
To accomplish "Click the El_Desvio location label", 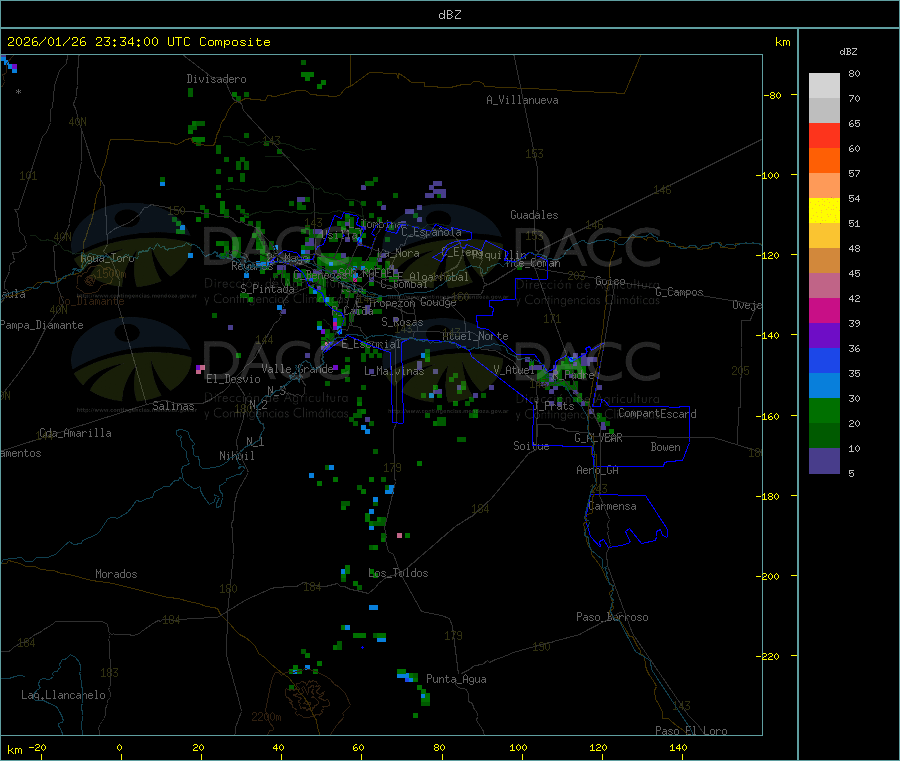I will (x=234, y=379).
